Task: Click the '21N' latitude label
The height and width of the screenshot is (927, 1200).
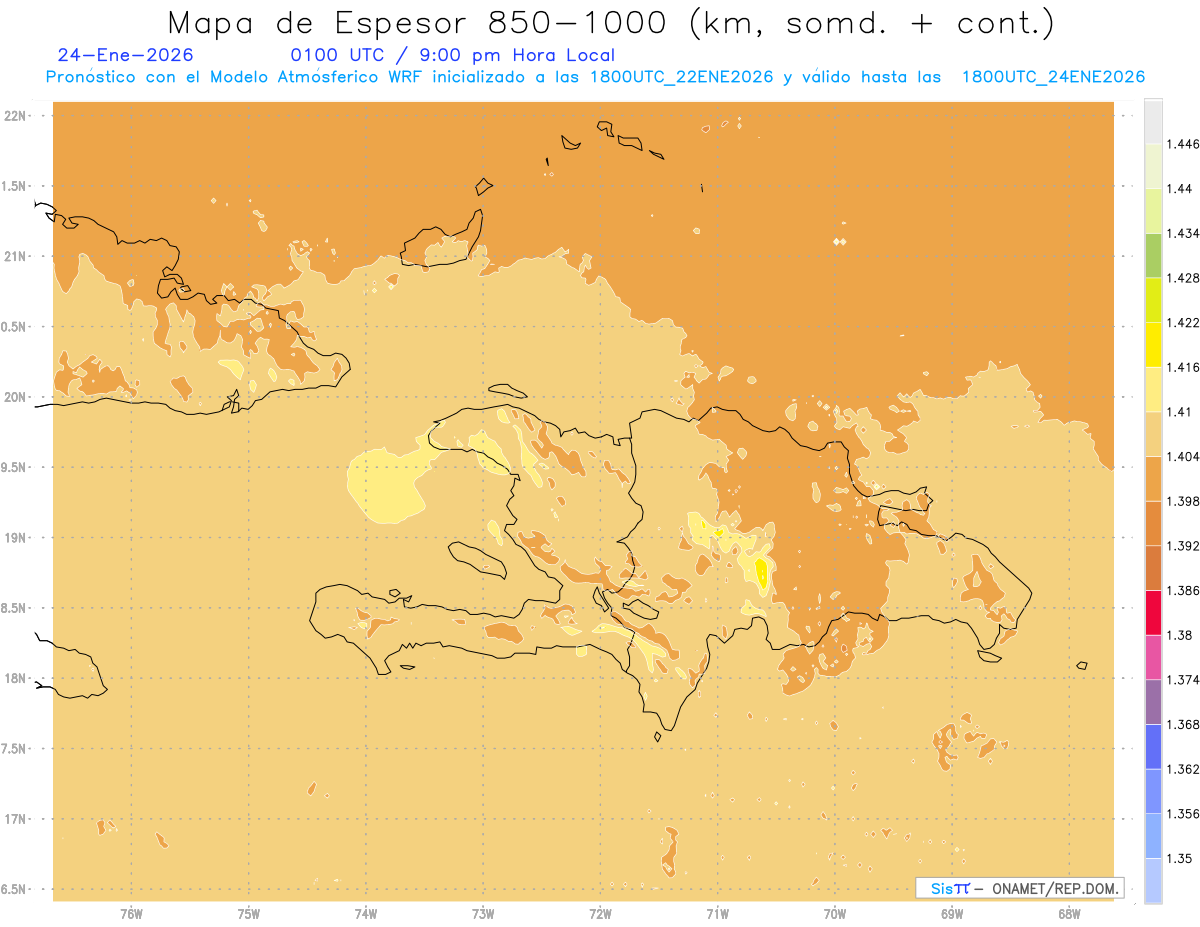Action: pos(17,257)
